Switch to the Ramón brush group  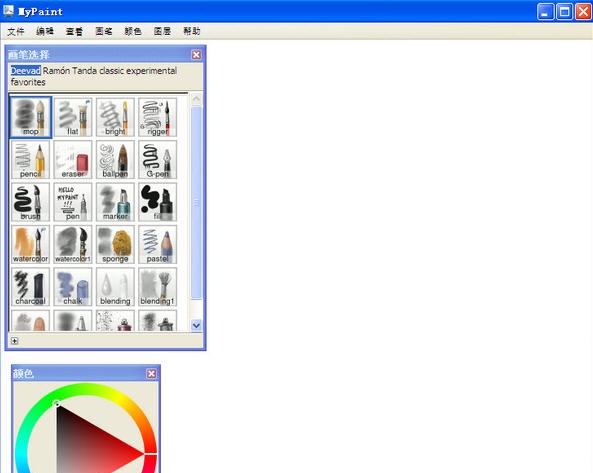click(x=56, y=71)
